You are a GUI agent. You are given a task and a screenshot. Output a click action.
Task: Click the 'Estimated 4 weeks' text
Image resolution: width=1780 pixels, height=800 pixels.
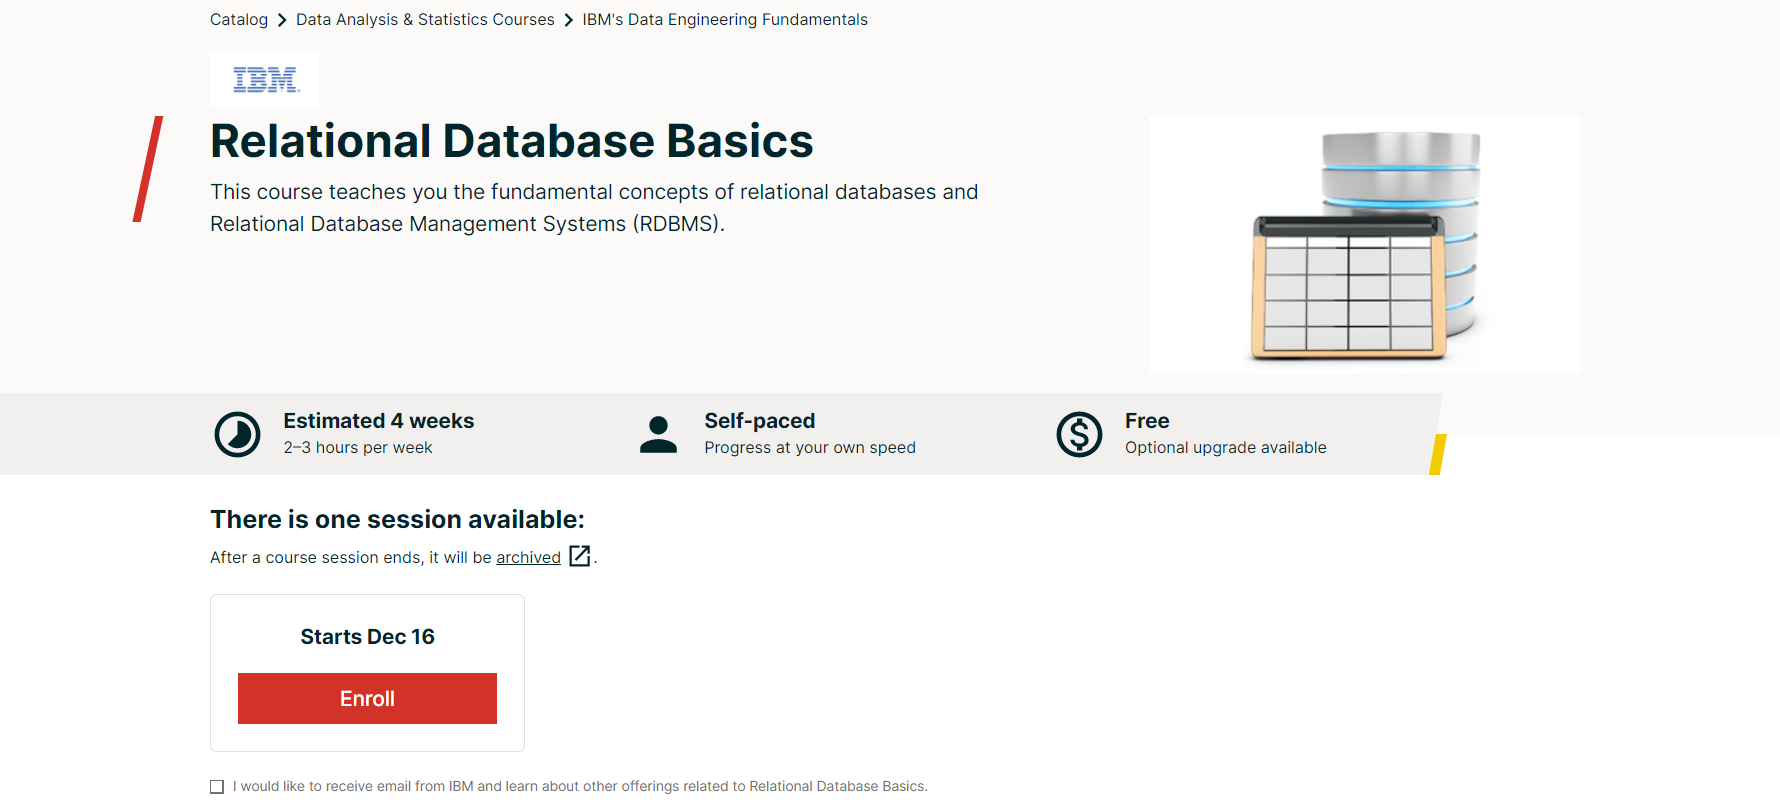point(379,421)
